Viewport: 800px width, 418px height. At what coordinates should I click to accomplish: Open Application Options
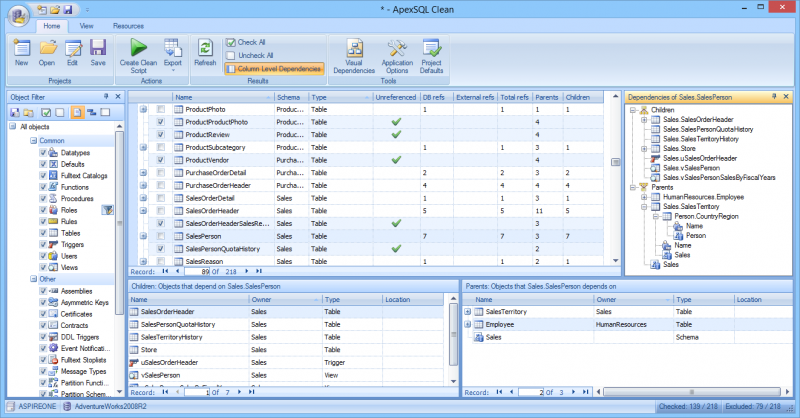coord(397,50)
